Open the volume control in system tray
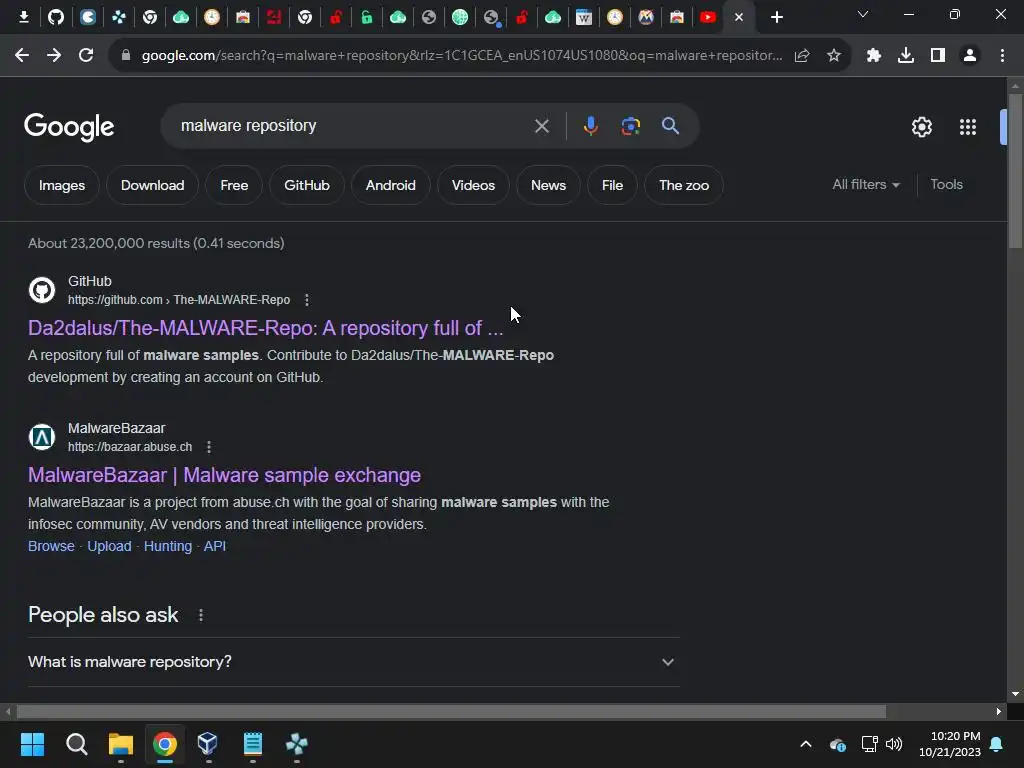Viewport: 1024px width, 768px height. 894,744
